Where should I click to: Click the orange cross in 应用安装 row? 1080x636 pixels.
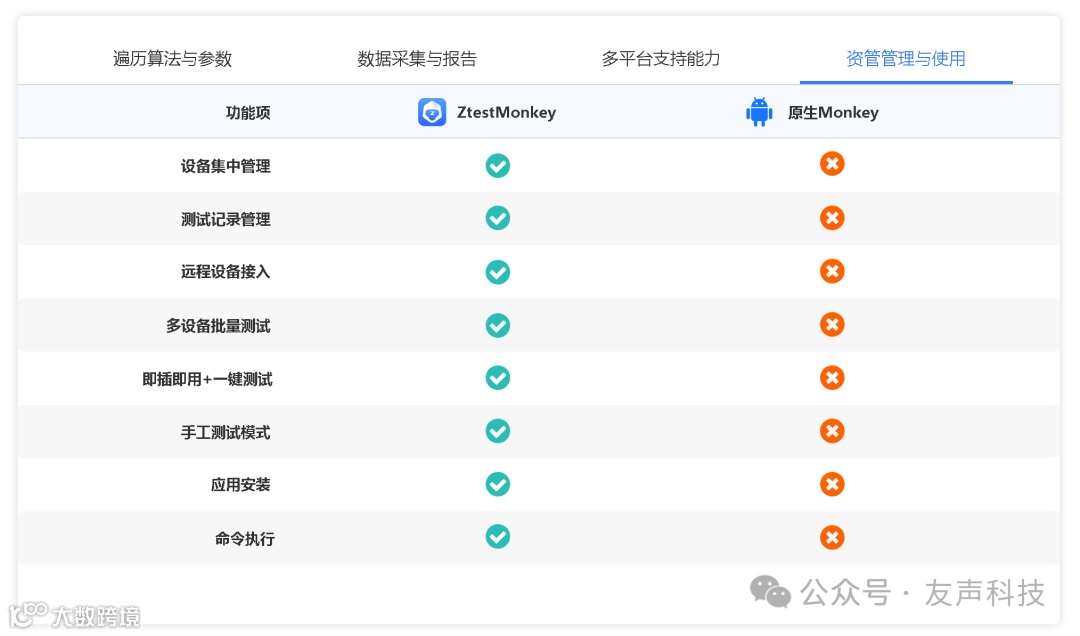[832, 484]
